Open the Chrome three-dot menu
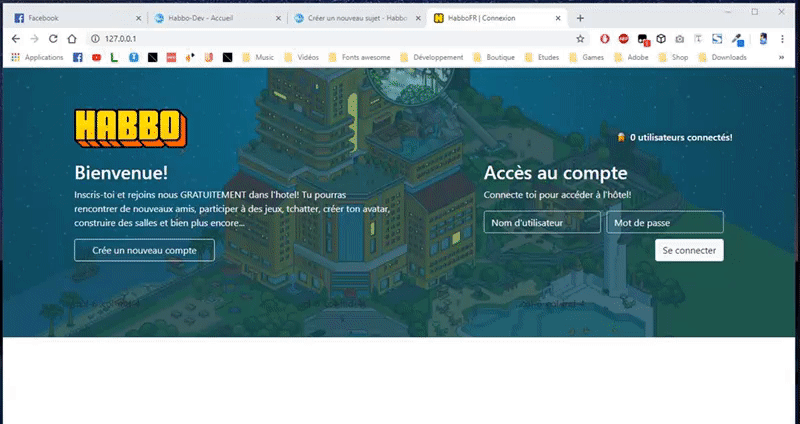 pos(782,39)
